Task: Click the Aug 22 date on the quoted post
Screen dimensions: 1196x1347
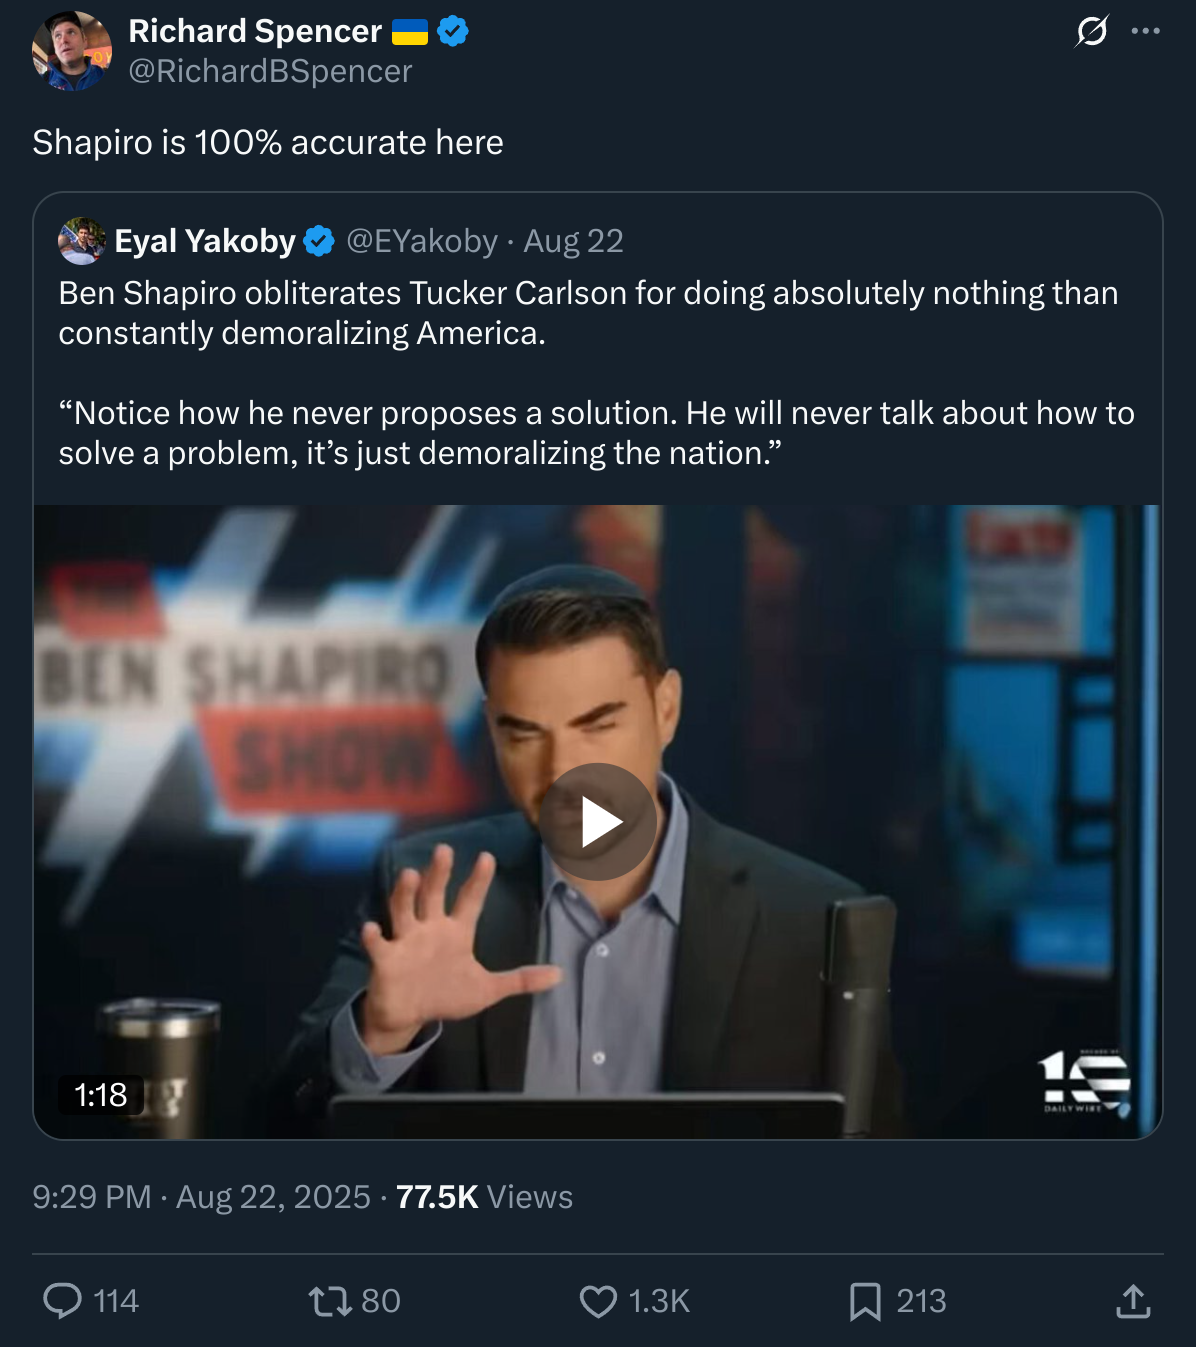Action: (x=573, y=241)
